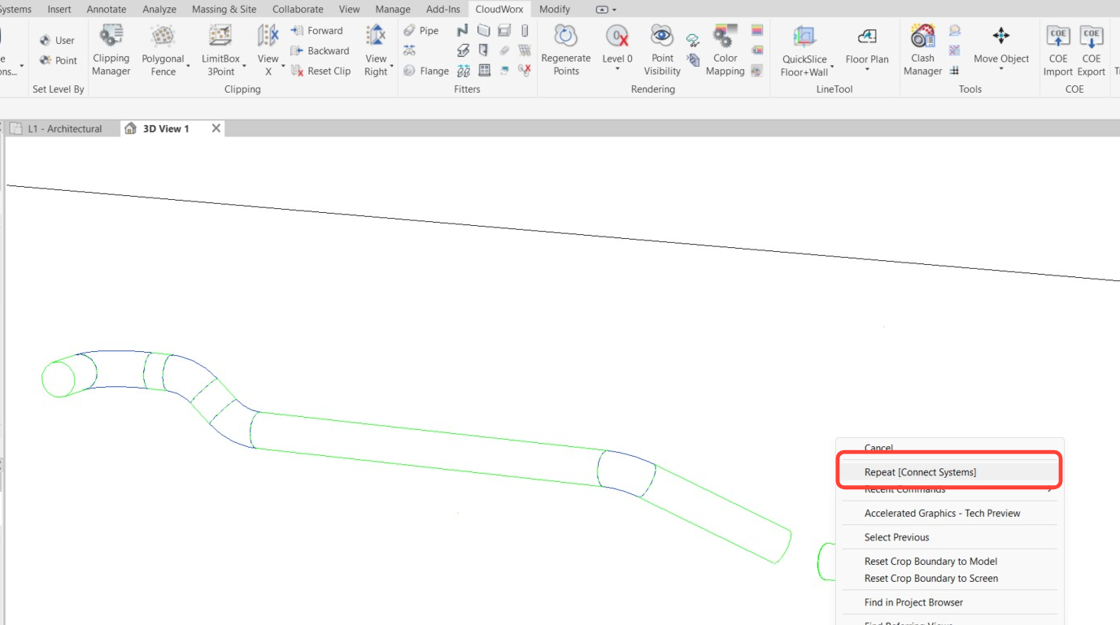Move clip plane Forward
The height and width of the screenshot is (625, 1120).
[x=316, y=31]
